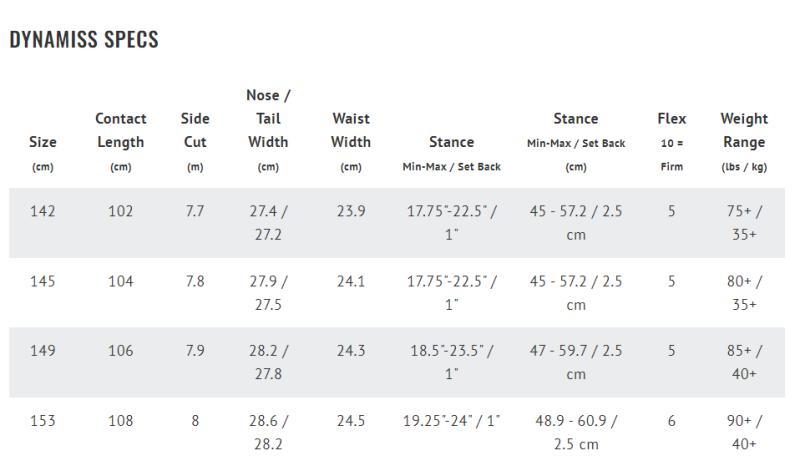Select the 142 size cell
This screenshot has width=800, height=476.
pyautogui.click(x=43, y=211)
